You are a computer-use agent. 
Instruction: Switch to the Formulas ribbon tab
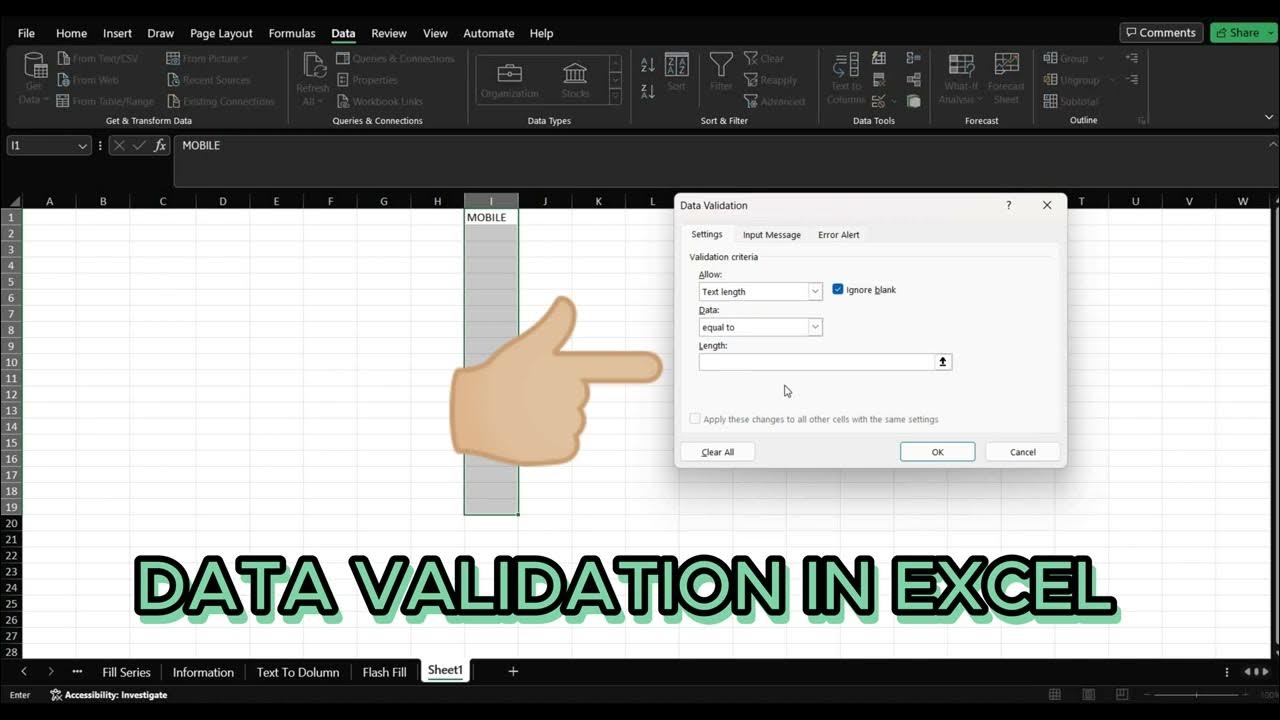pyautogui.click(x=292, y=33)
